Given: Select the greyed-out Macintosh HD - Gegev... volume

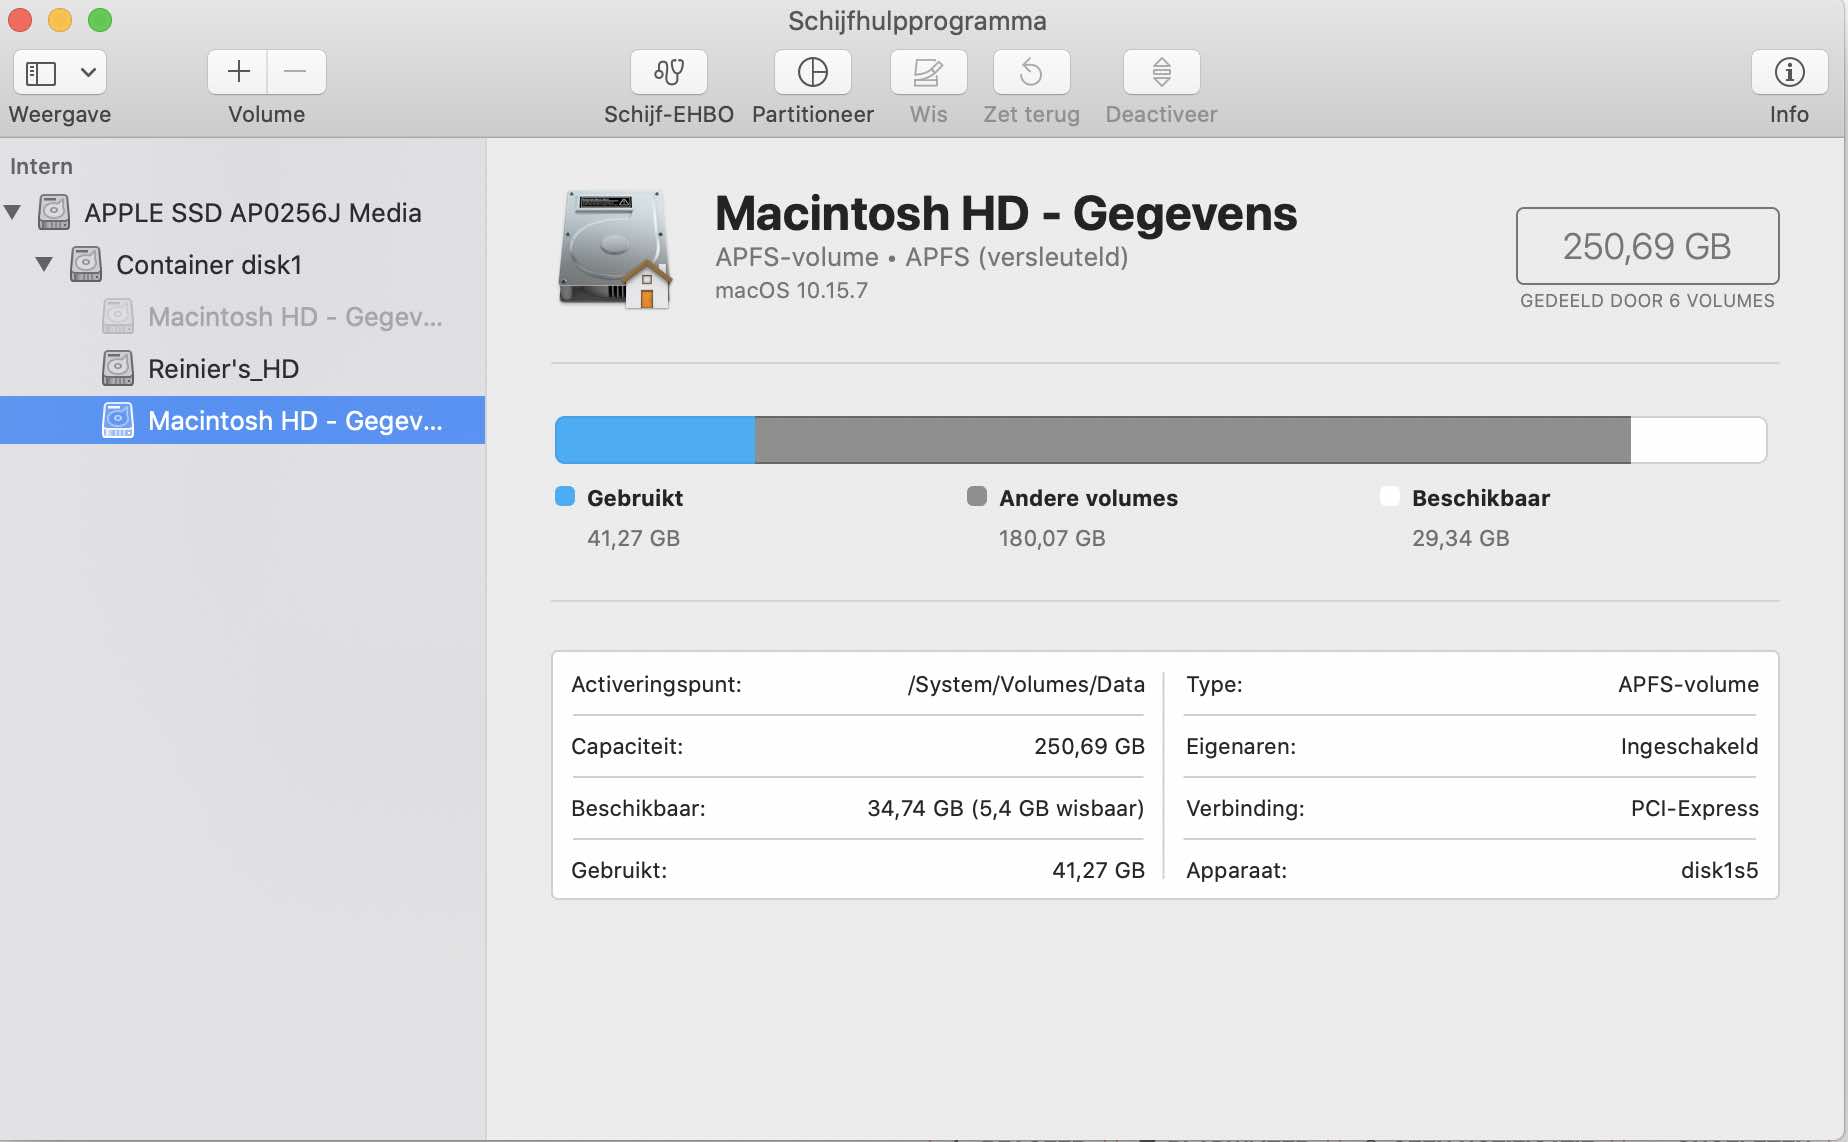Looking at the screenshot, I should coord(242,316).
